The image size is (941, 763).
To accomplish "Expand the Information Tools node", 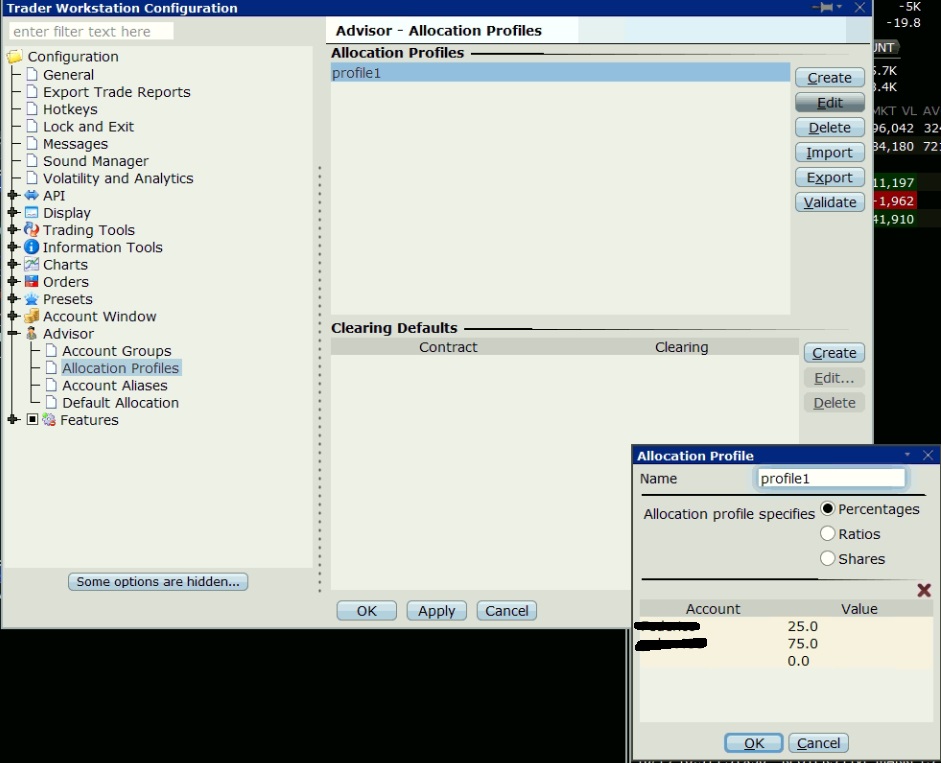I will (x=13, y=247).
